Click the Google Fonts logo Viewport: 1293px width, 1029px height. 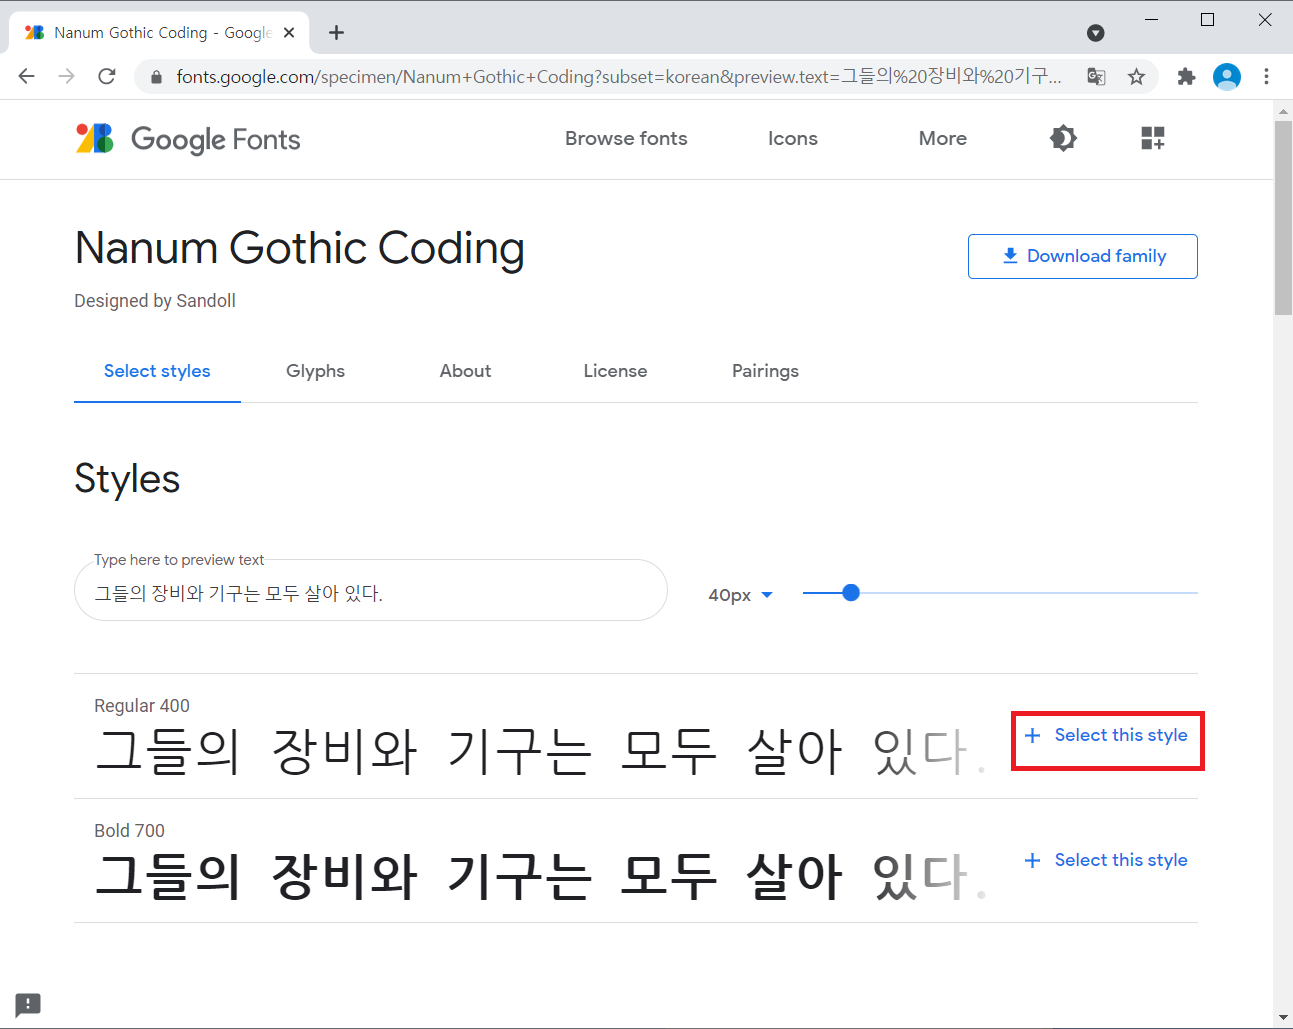95,138
